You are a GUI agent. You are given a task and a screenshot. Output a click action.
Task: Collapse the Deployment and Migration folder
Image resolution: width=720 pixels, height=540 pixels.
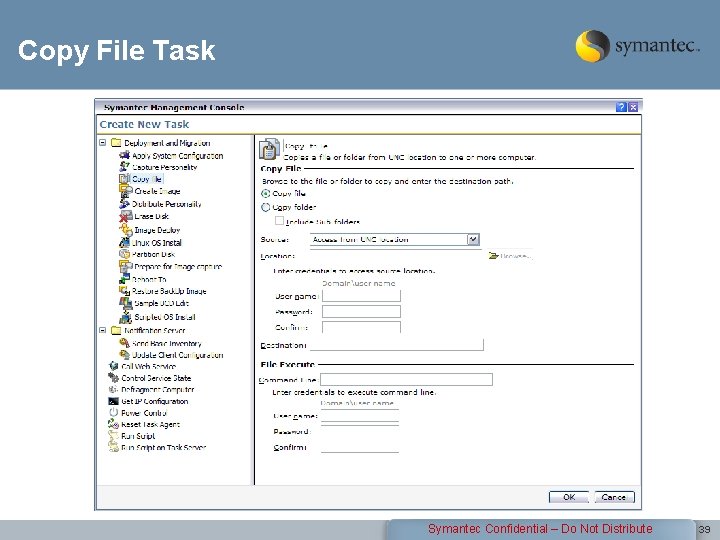(x=103, y=143)
